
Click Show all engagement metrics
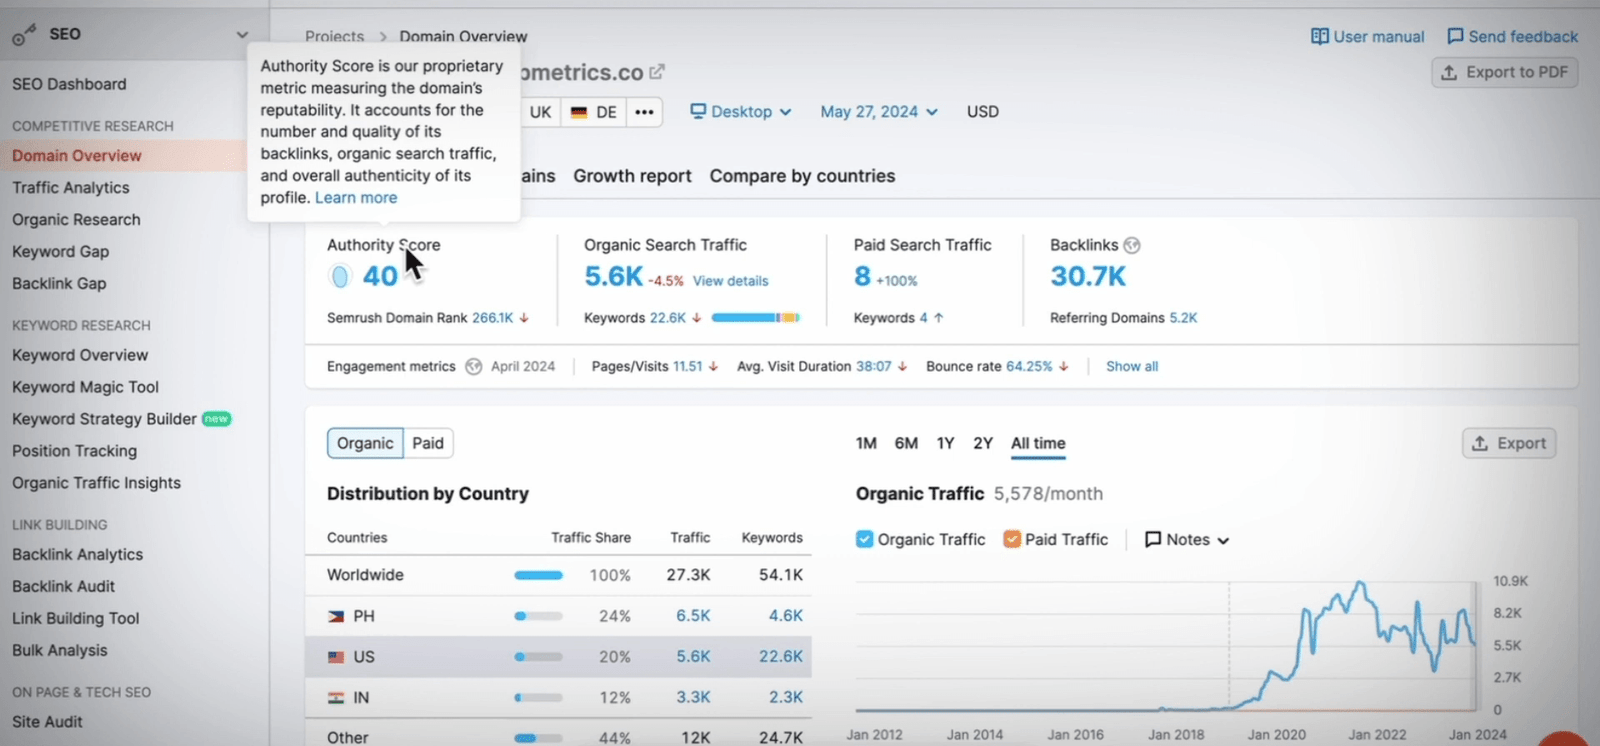[1132, 367]
